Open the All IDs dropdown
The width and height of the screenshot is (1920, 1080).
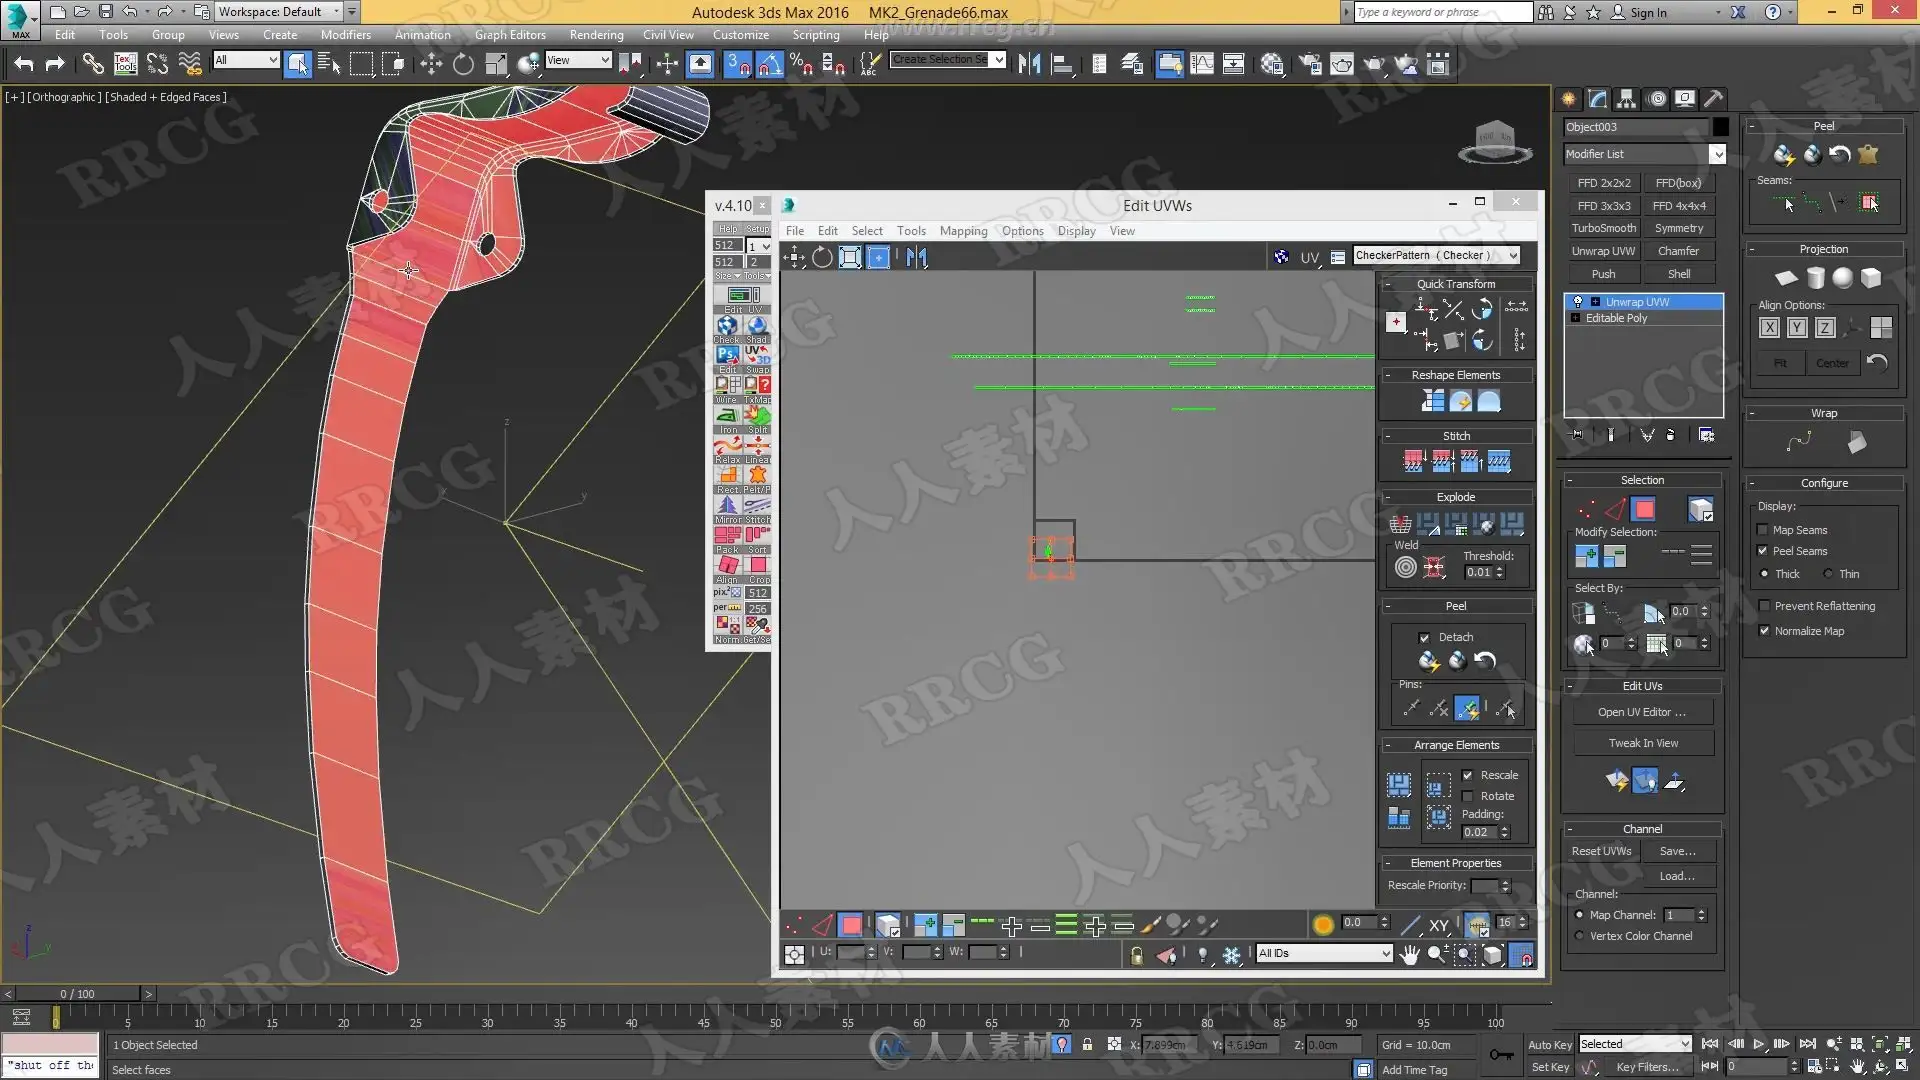coord(1324,954)
